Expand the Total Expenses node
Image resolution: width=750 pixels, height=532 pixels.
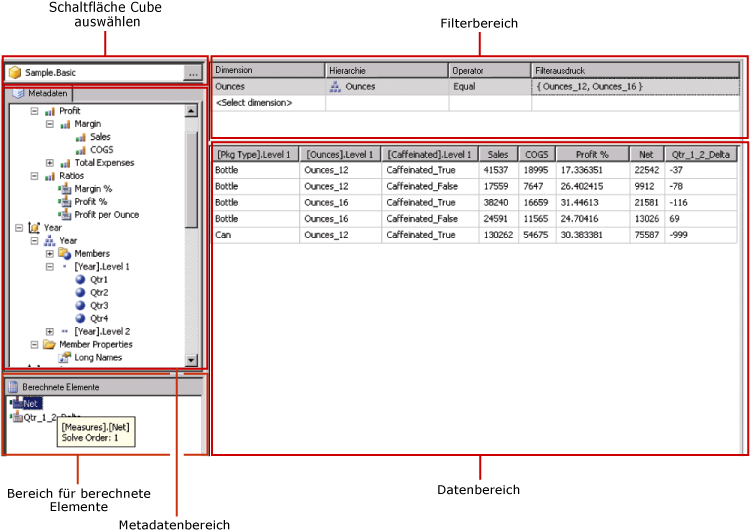point(50,163)
